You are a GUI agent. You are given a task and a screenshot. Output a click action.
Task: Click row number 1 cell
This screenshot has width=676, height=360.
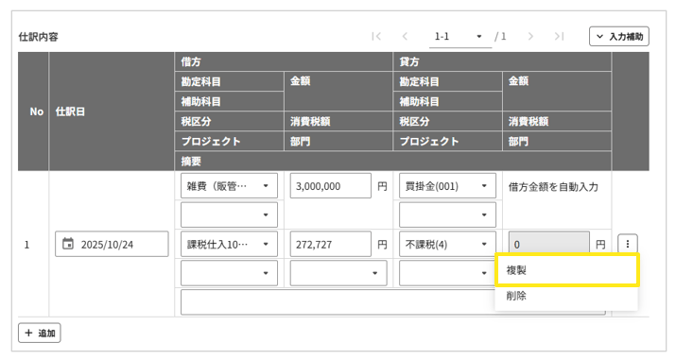[27, 244]
